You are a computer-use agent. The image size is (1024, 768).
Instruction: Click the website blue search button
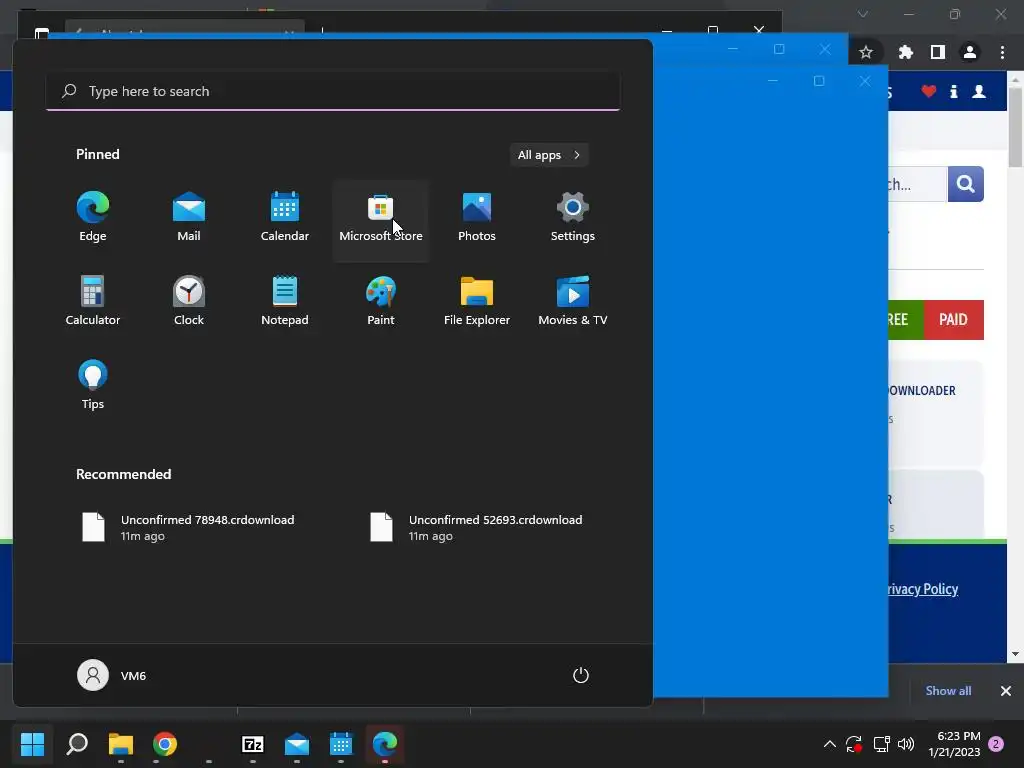pos(965,184)
